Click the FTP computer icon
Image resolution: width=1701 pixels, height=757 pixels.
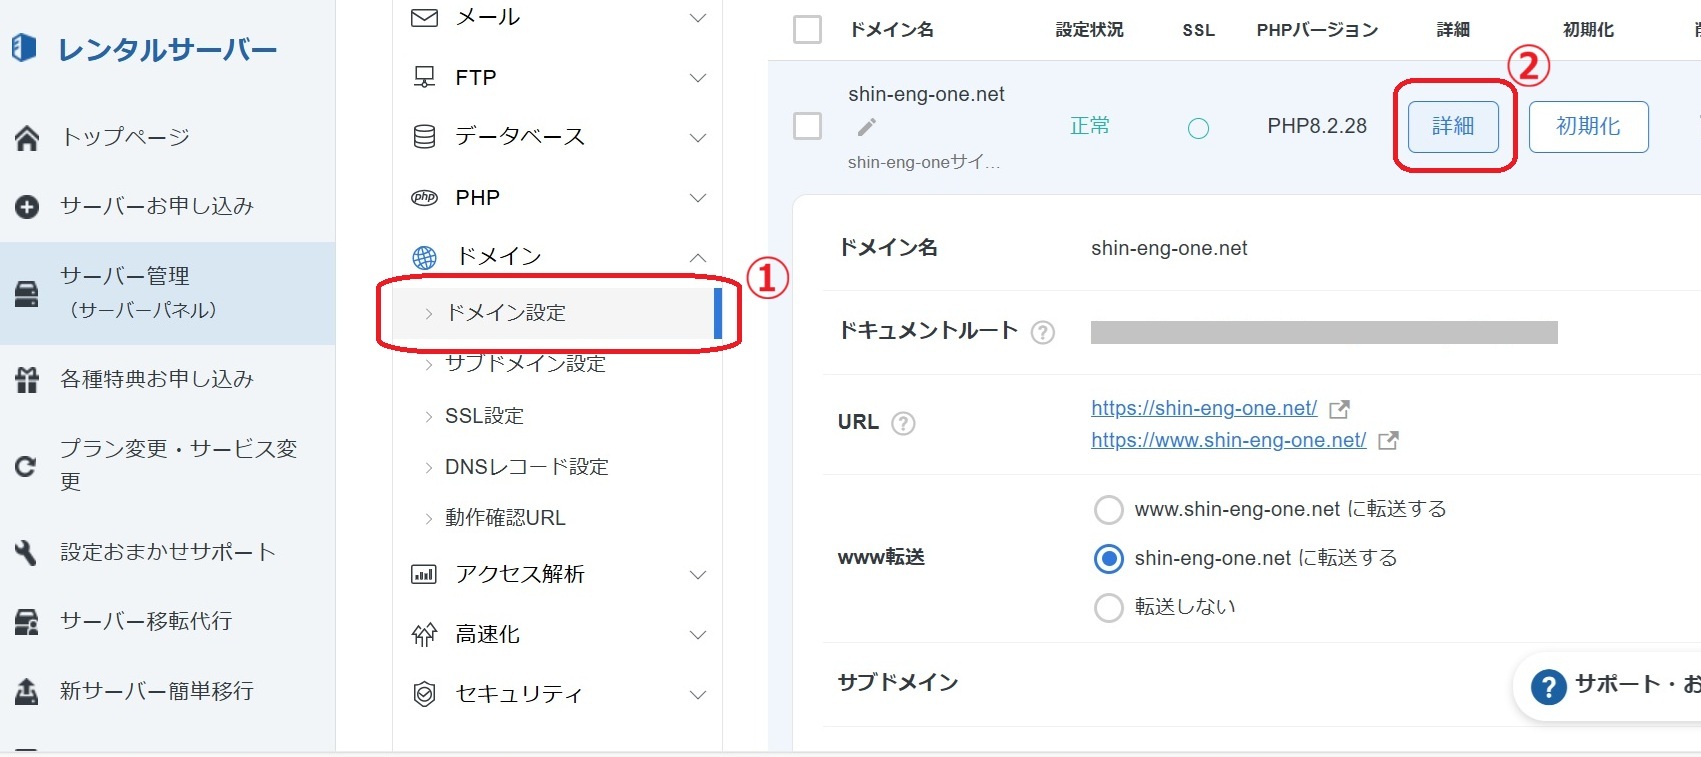tap(425, 77)
